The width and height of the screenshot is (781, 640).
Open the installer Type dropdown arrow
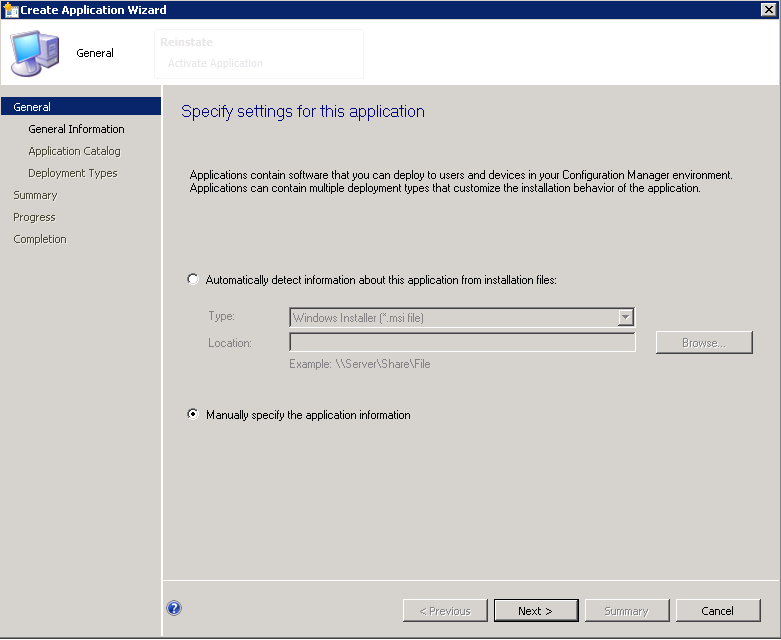click(x=626, y=317)
